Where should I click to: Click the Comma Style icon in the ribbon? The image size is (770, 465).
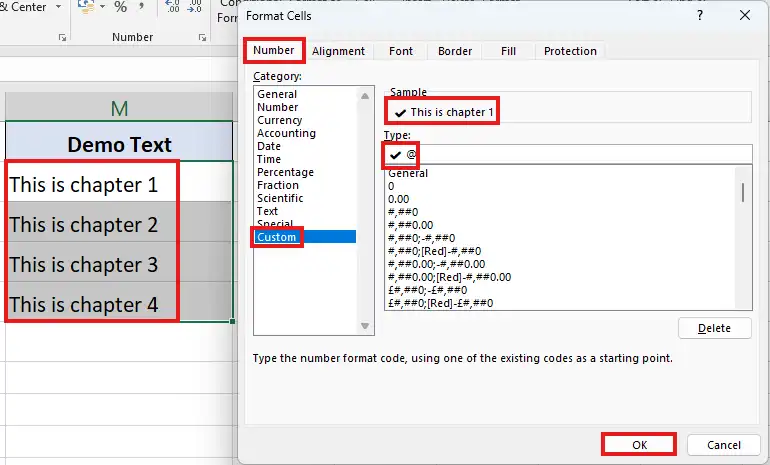[142, 6]
